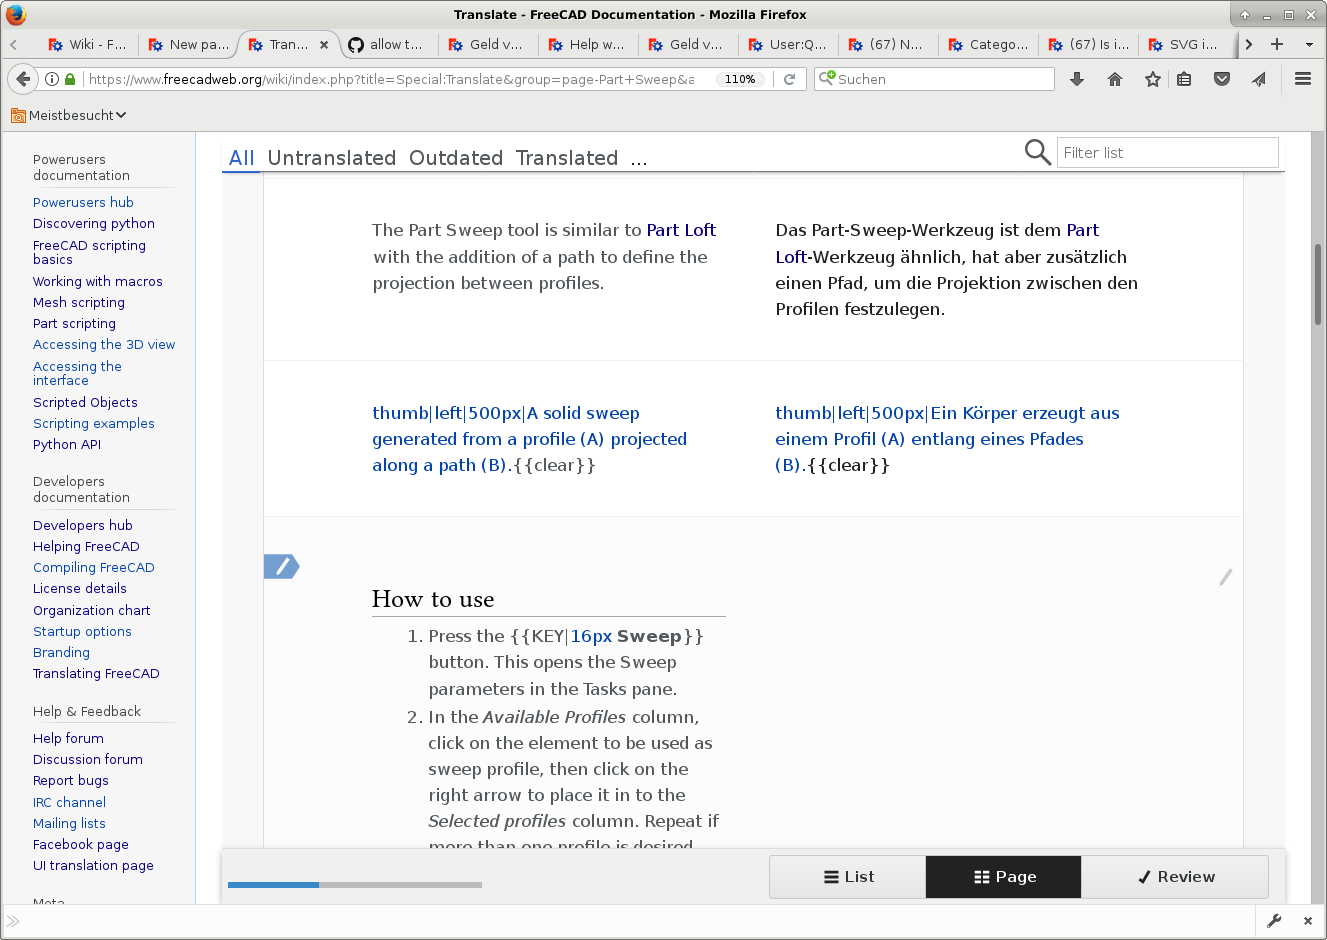This screenshot has width=1327, height=940.
Task: Click the paper plane share icon
Action: point(1259,79)
